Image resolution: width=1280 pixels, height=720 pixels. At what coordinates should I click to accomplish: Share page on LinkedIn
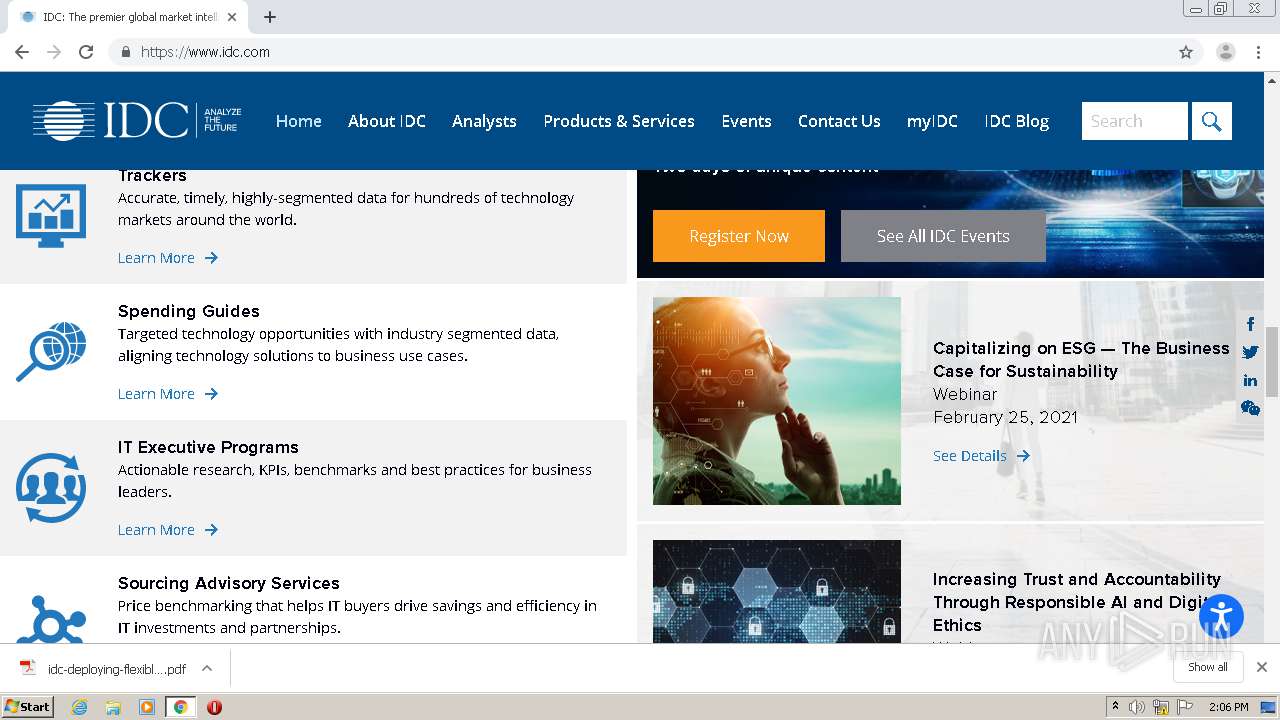(1250, 380)
